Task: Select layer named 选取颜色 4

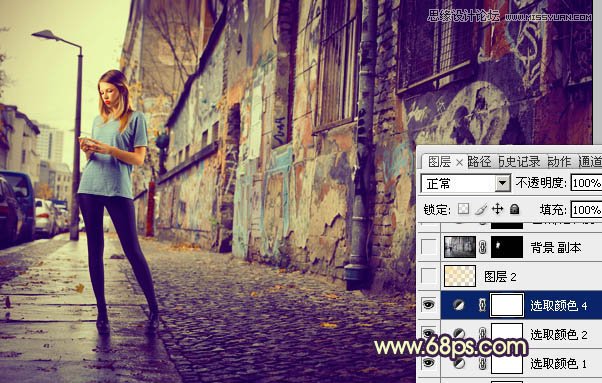Action: (x=558, y=305)
